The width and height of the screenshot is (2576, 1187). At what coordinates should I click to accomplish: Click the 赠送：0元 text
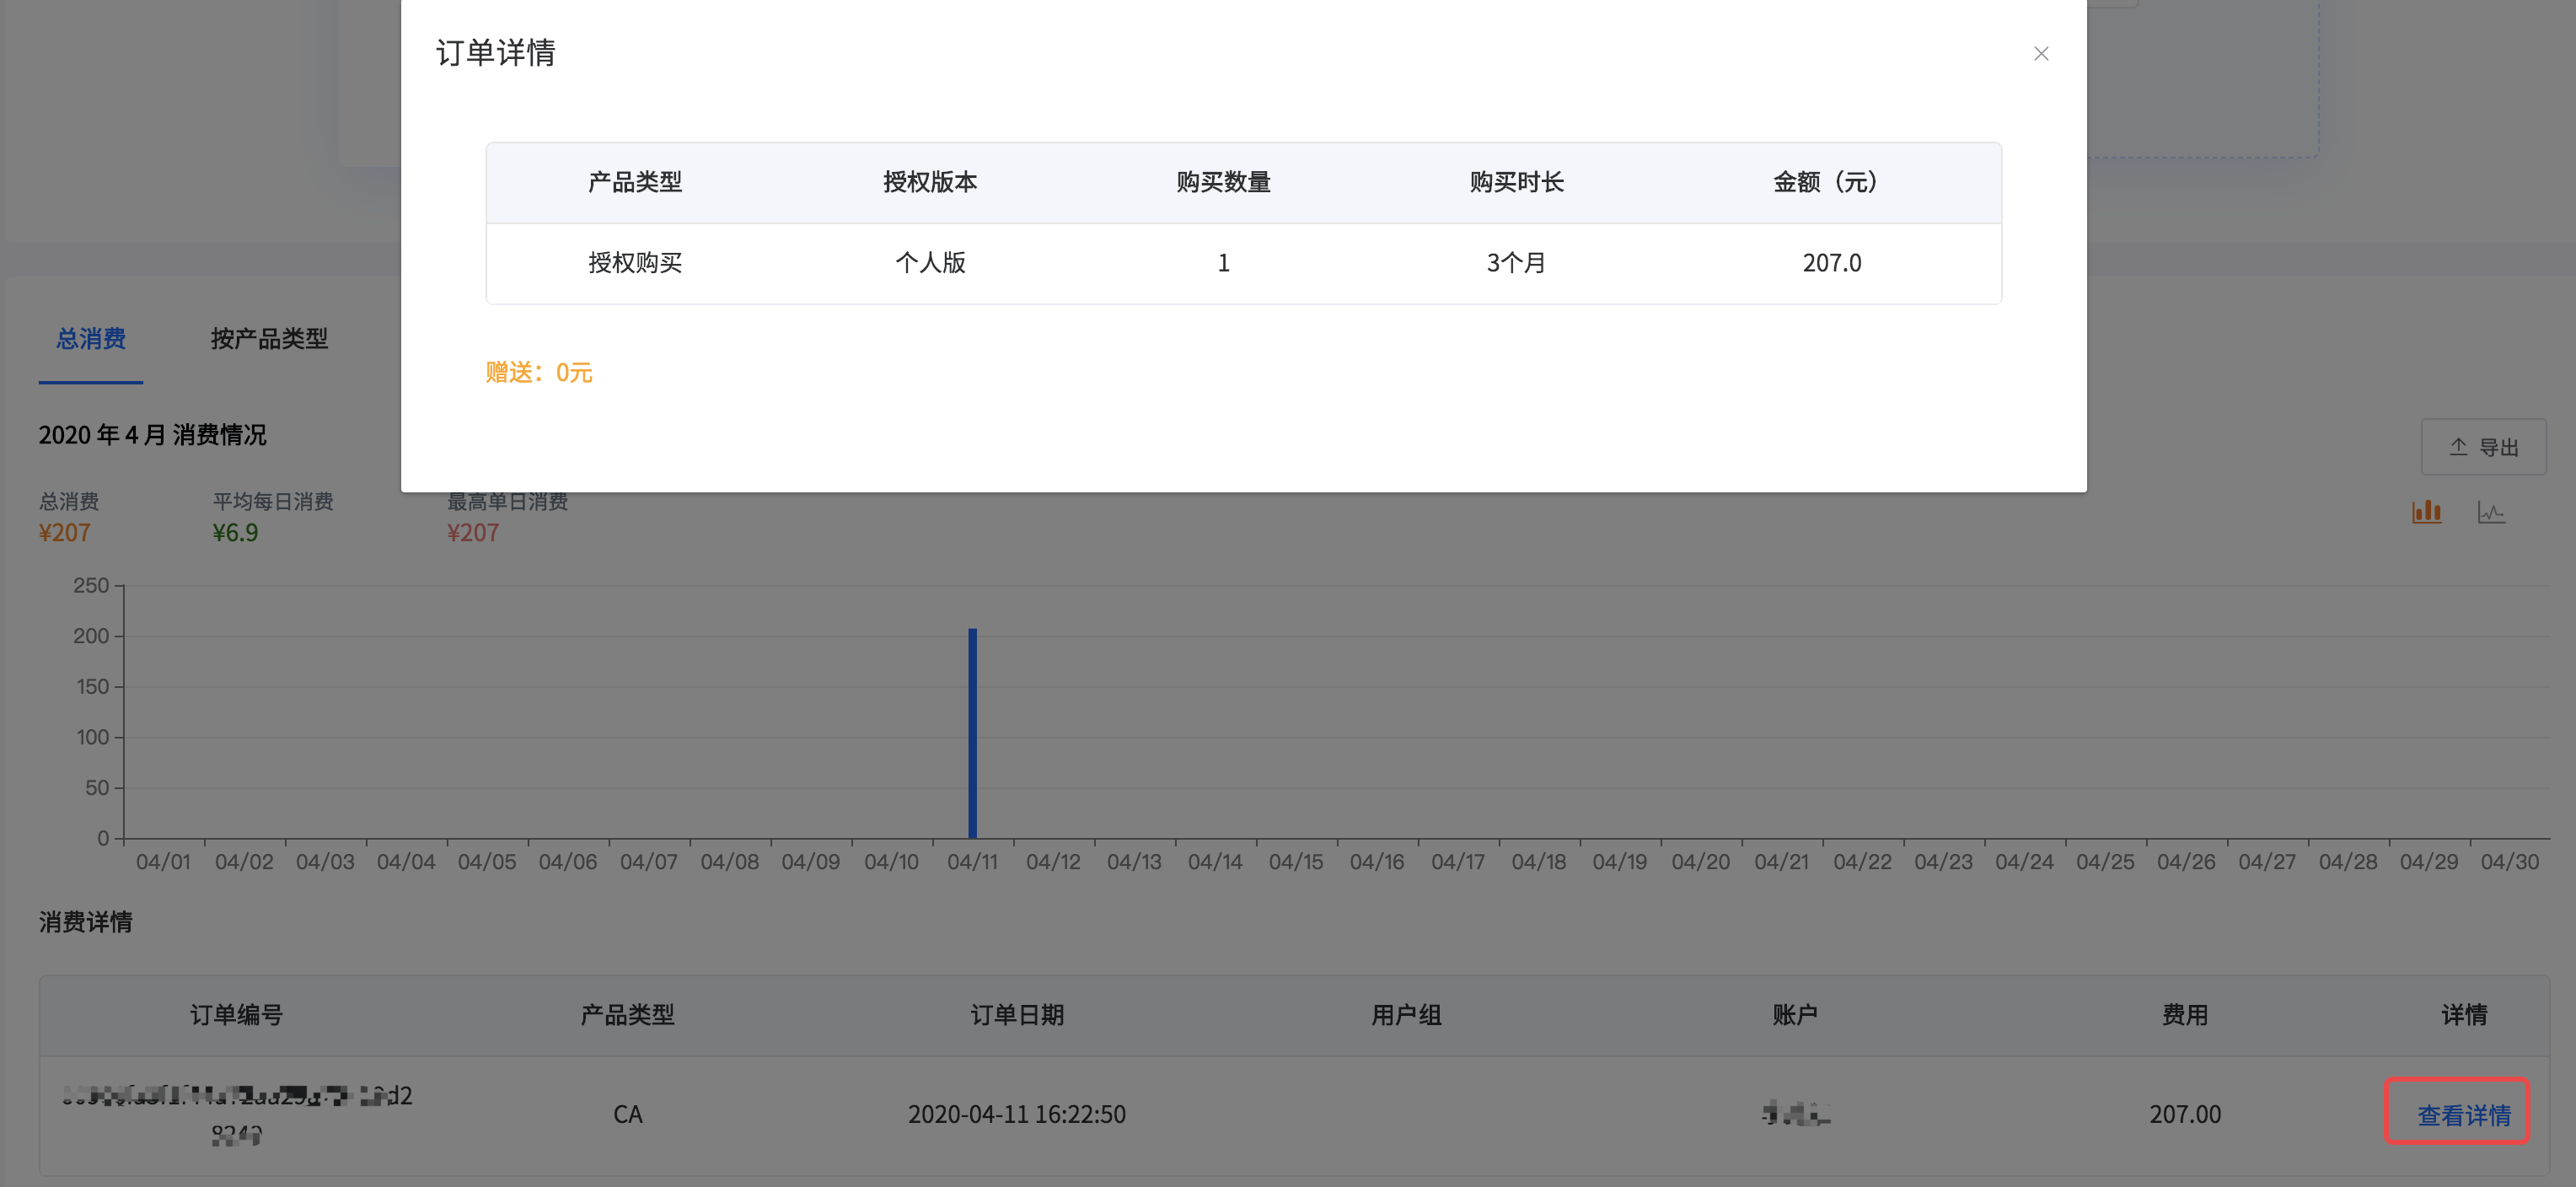[x=539, y=373]
